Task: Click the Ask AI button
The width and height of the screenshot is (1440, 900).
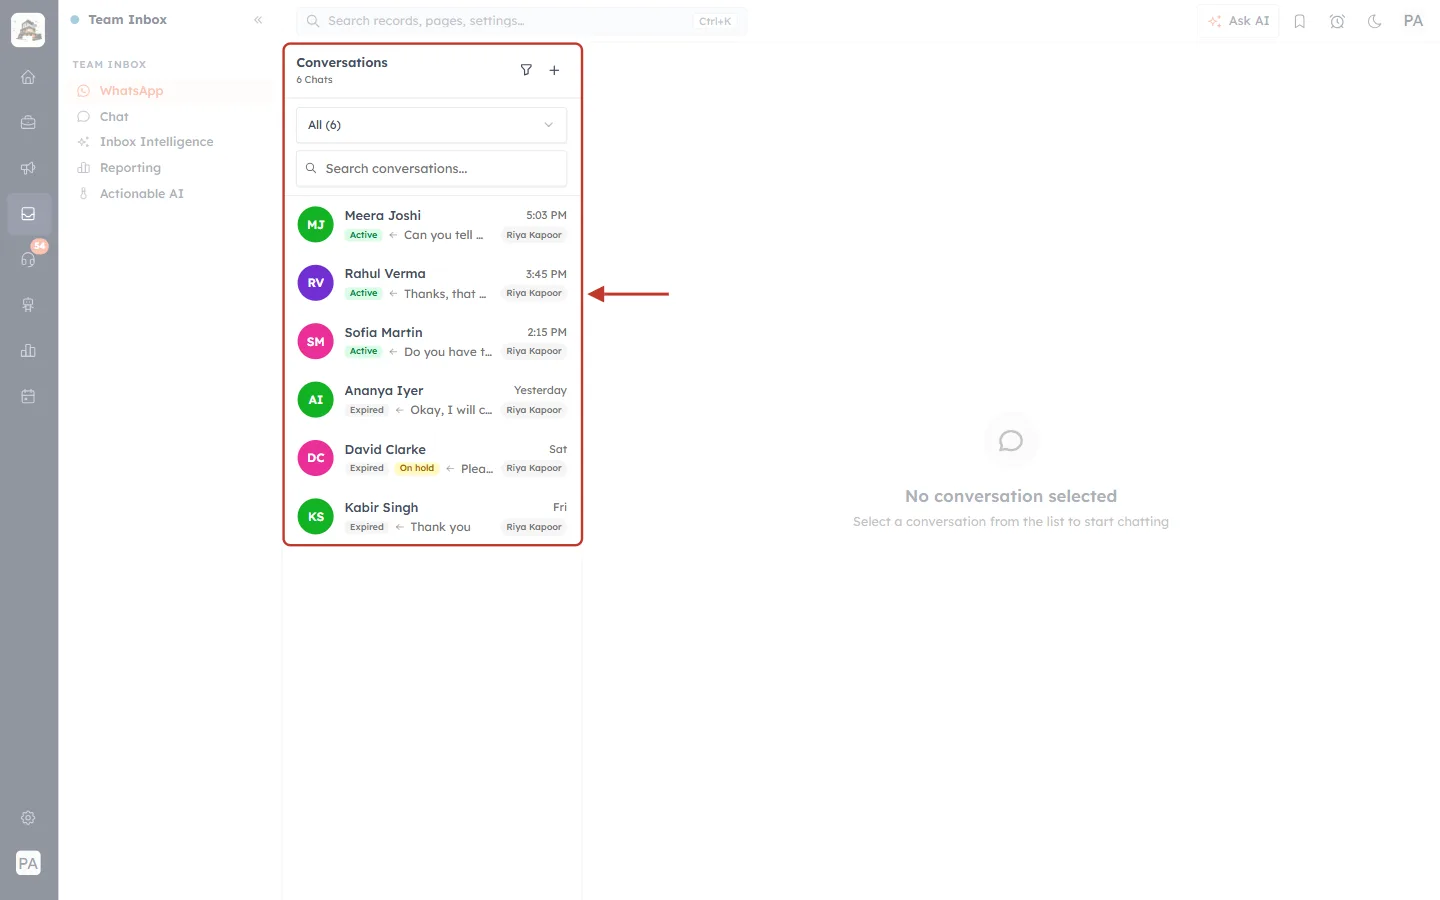Action: point(1238,21)
